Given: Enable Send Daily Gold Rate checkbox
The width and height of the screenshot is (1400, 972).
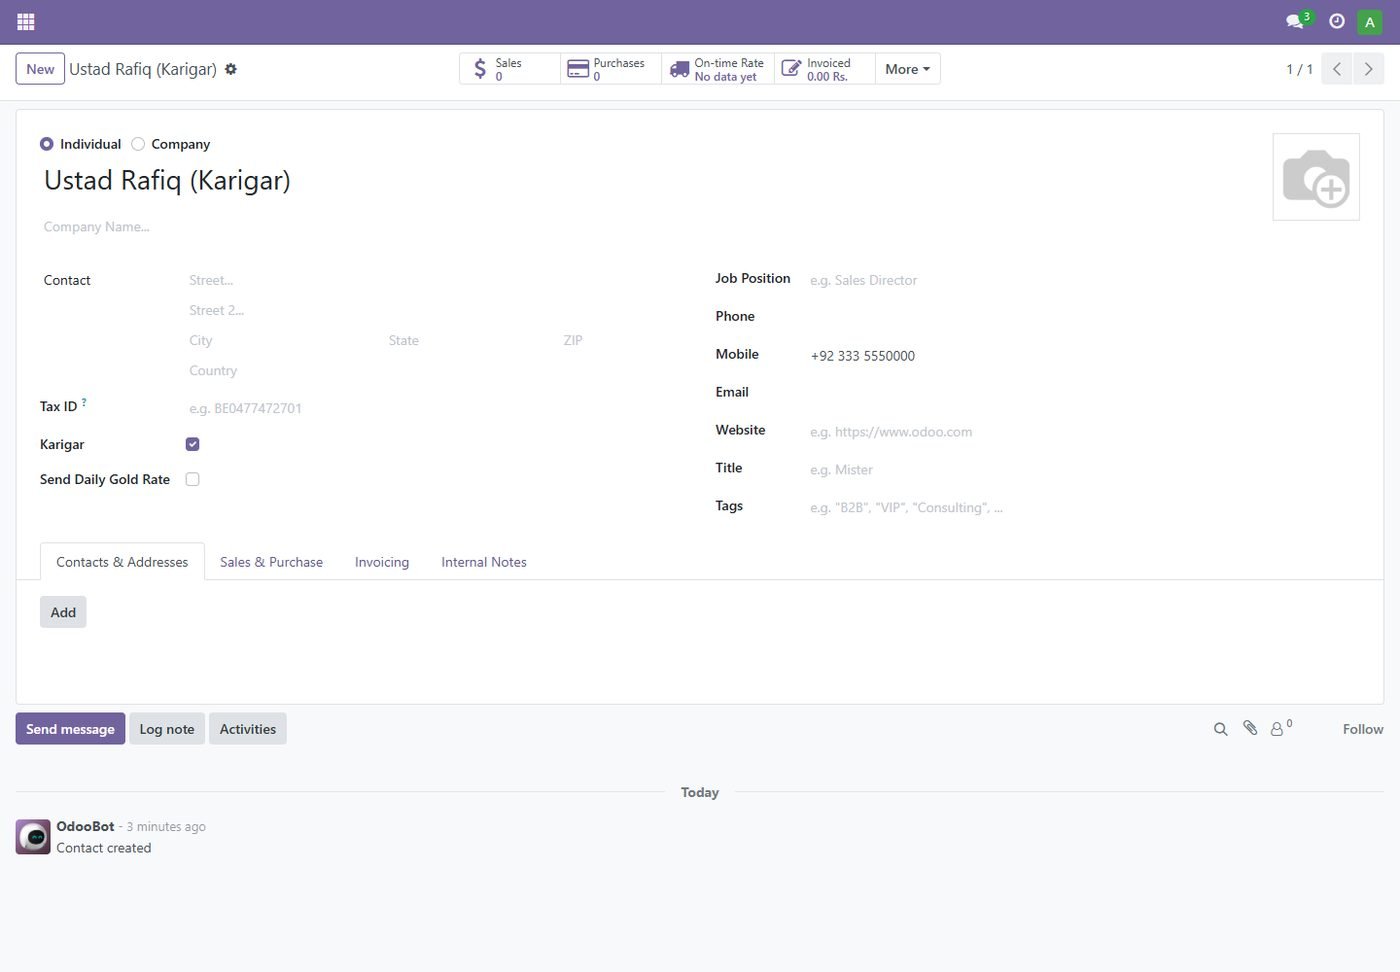Looking at the screenshot, I should point(193,479).
